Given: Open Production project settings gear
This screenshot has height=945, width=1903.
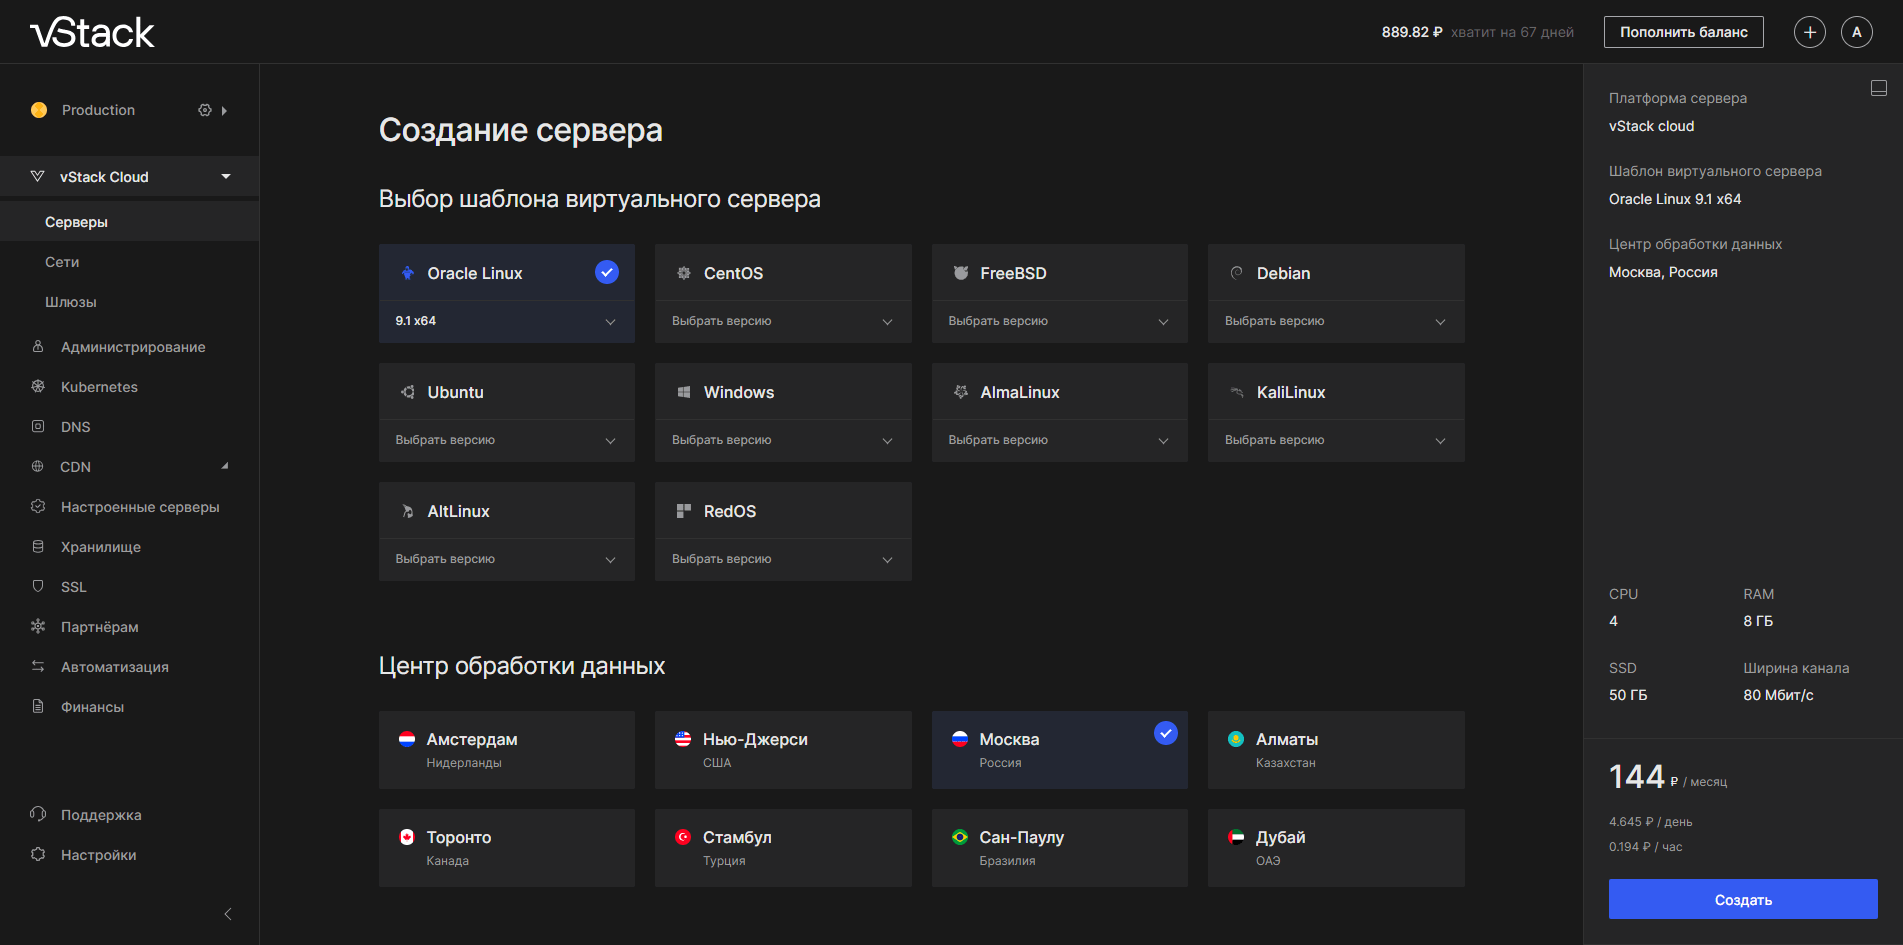Looking at the screenshot, I should pos(205,110).
